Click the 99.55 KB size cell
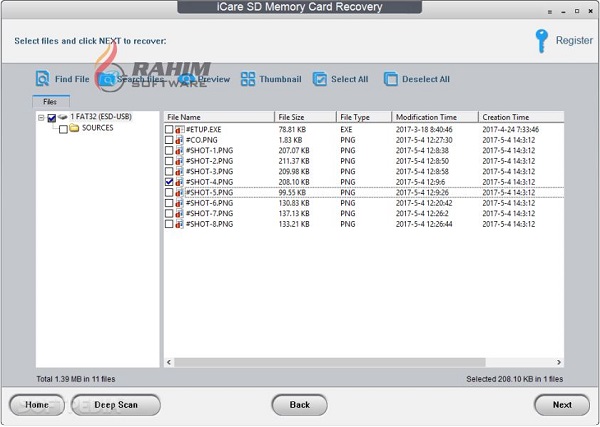Screen dimensions: 600x427 click(292, 192)
